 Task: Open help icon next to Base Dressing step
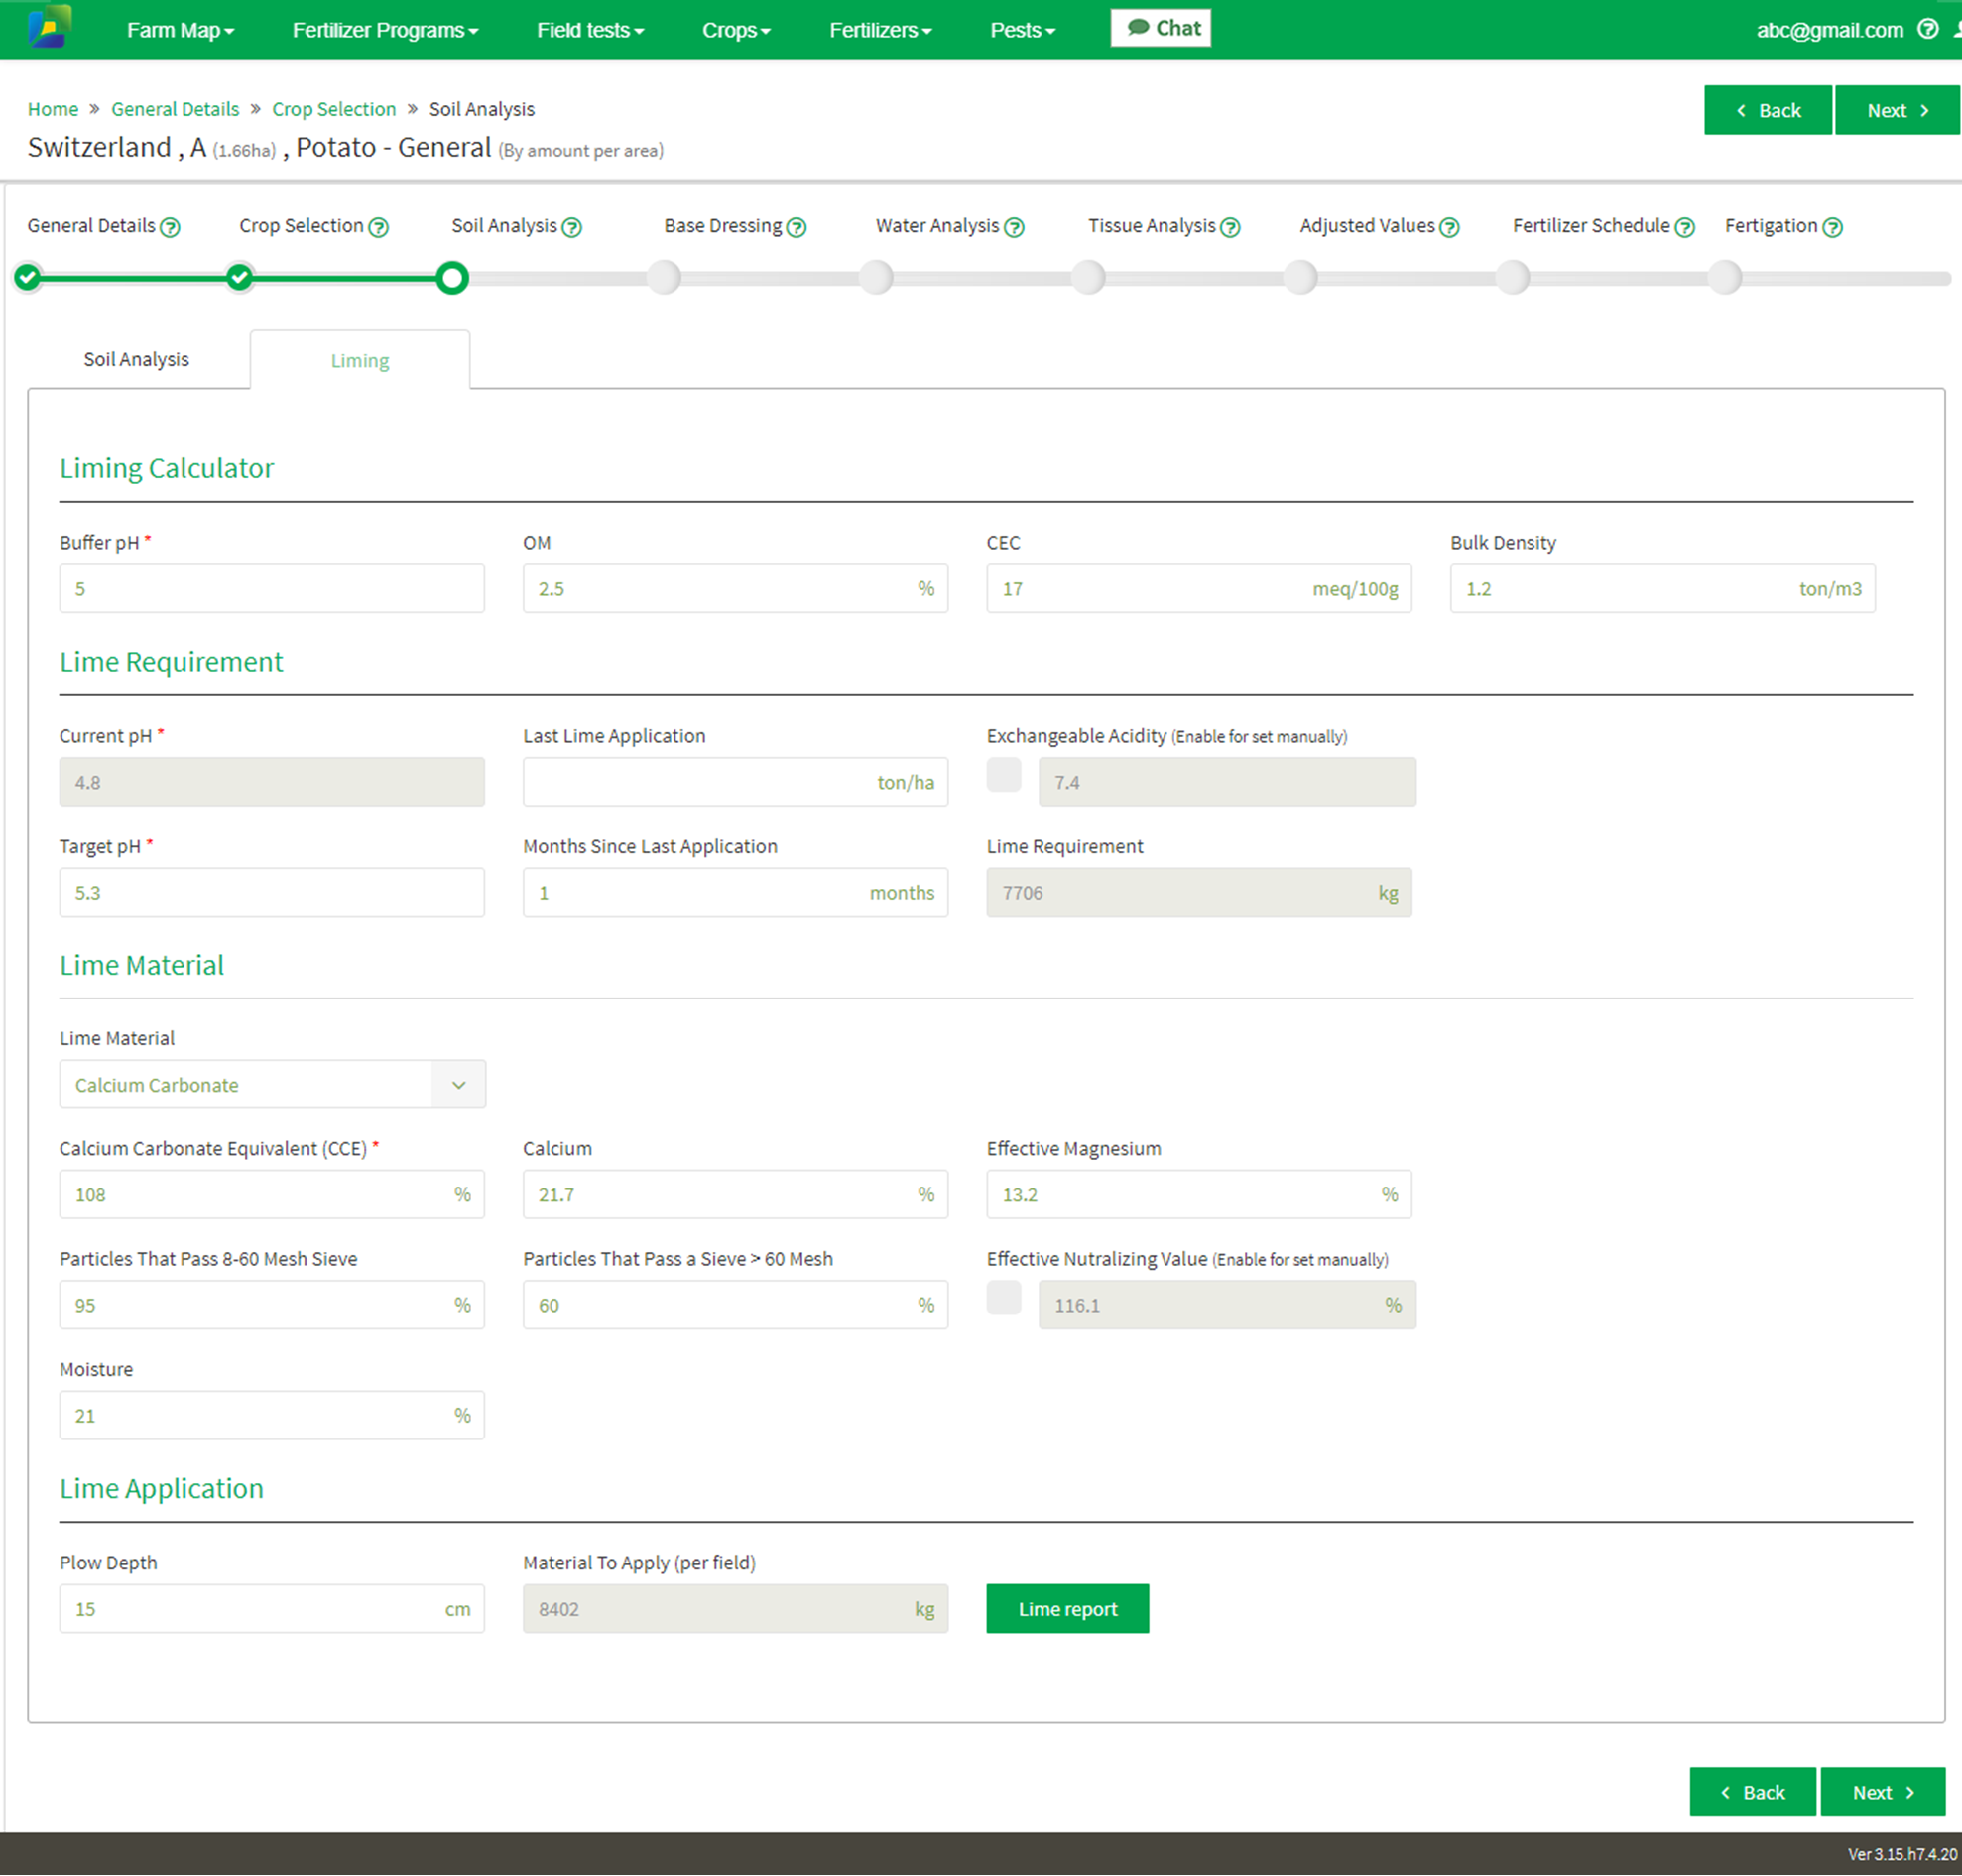pyautogui.click(x=797, y=227)
